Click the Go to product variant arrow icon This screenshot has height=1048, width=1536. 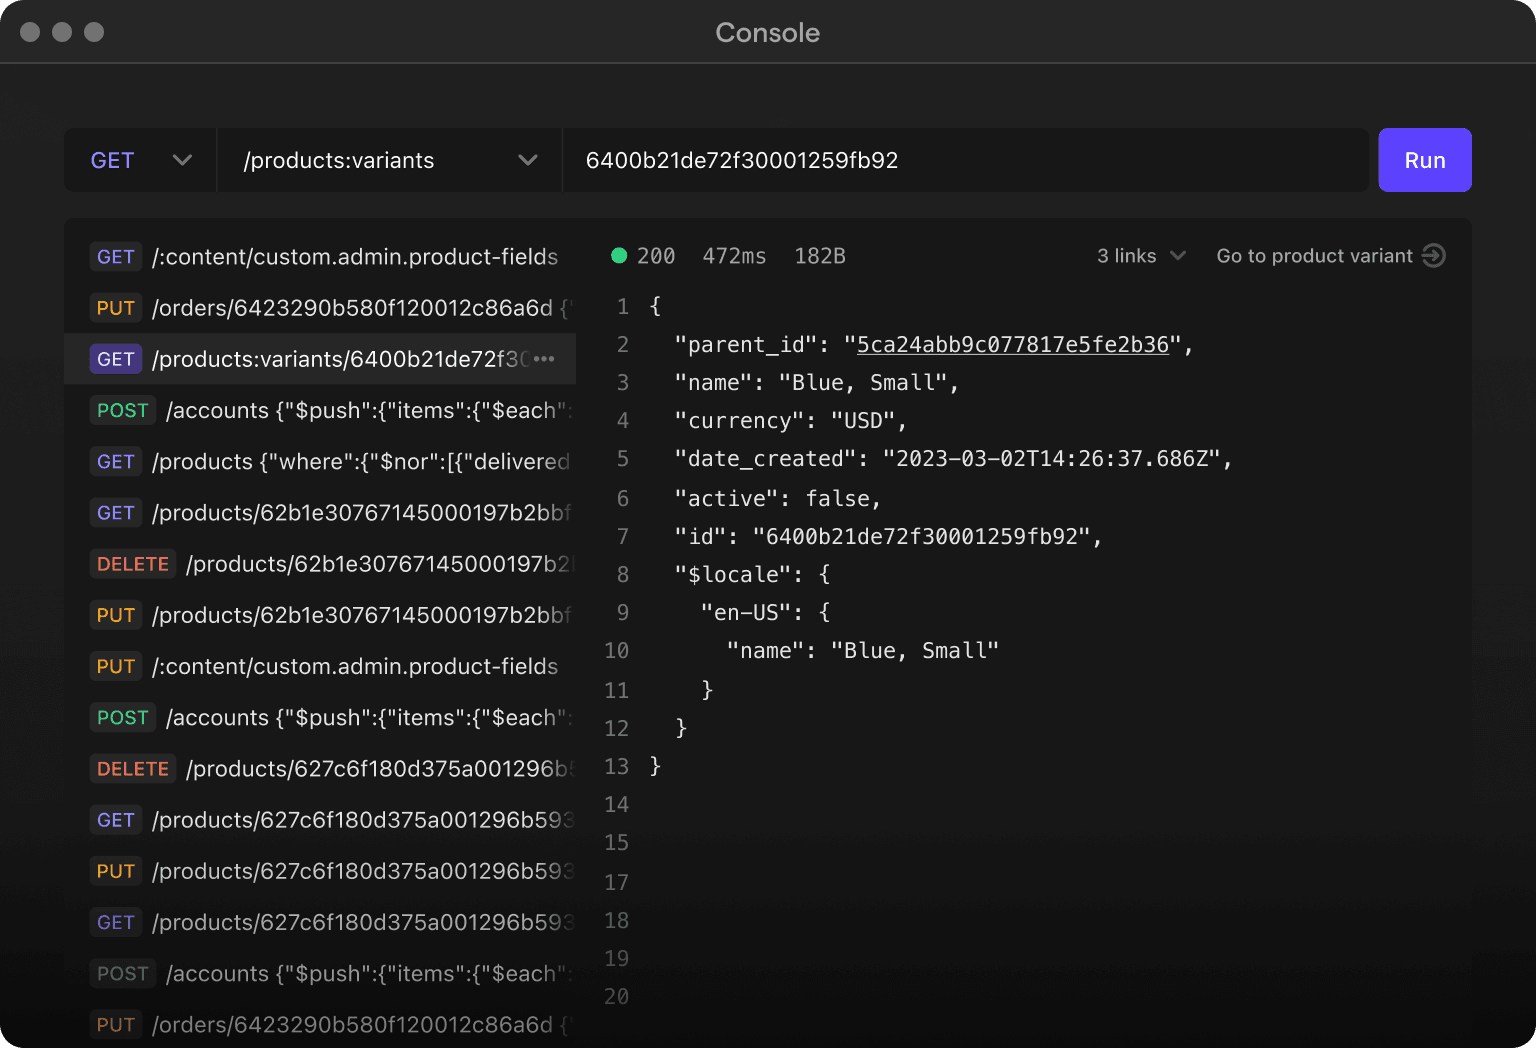[1434, 256]
